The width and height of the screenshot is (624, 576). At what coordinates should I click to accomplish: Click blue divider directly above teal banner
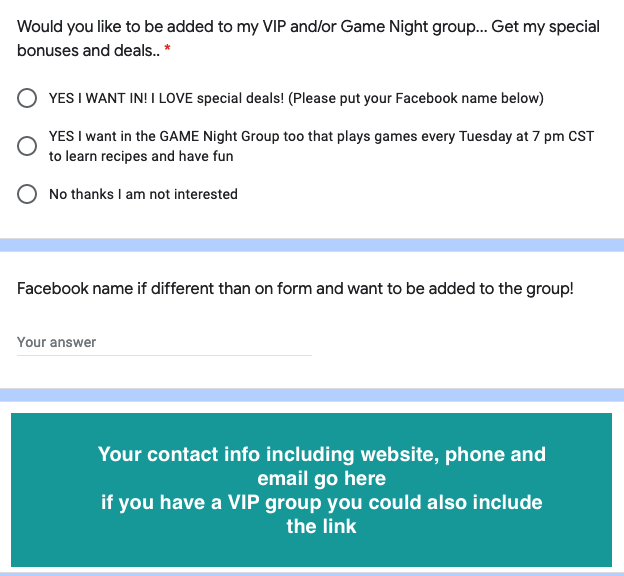312,395
